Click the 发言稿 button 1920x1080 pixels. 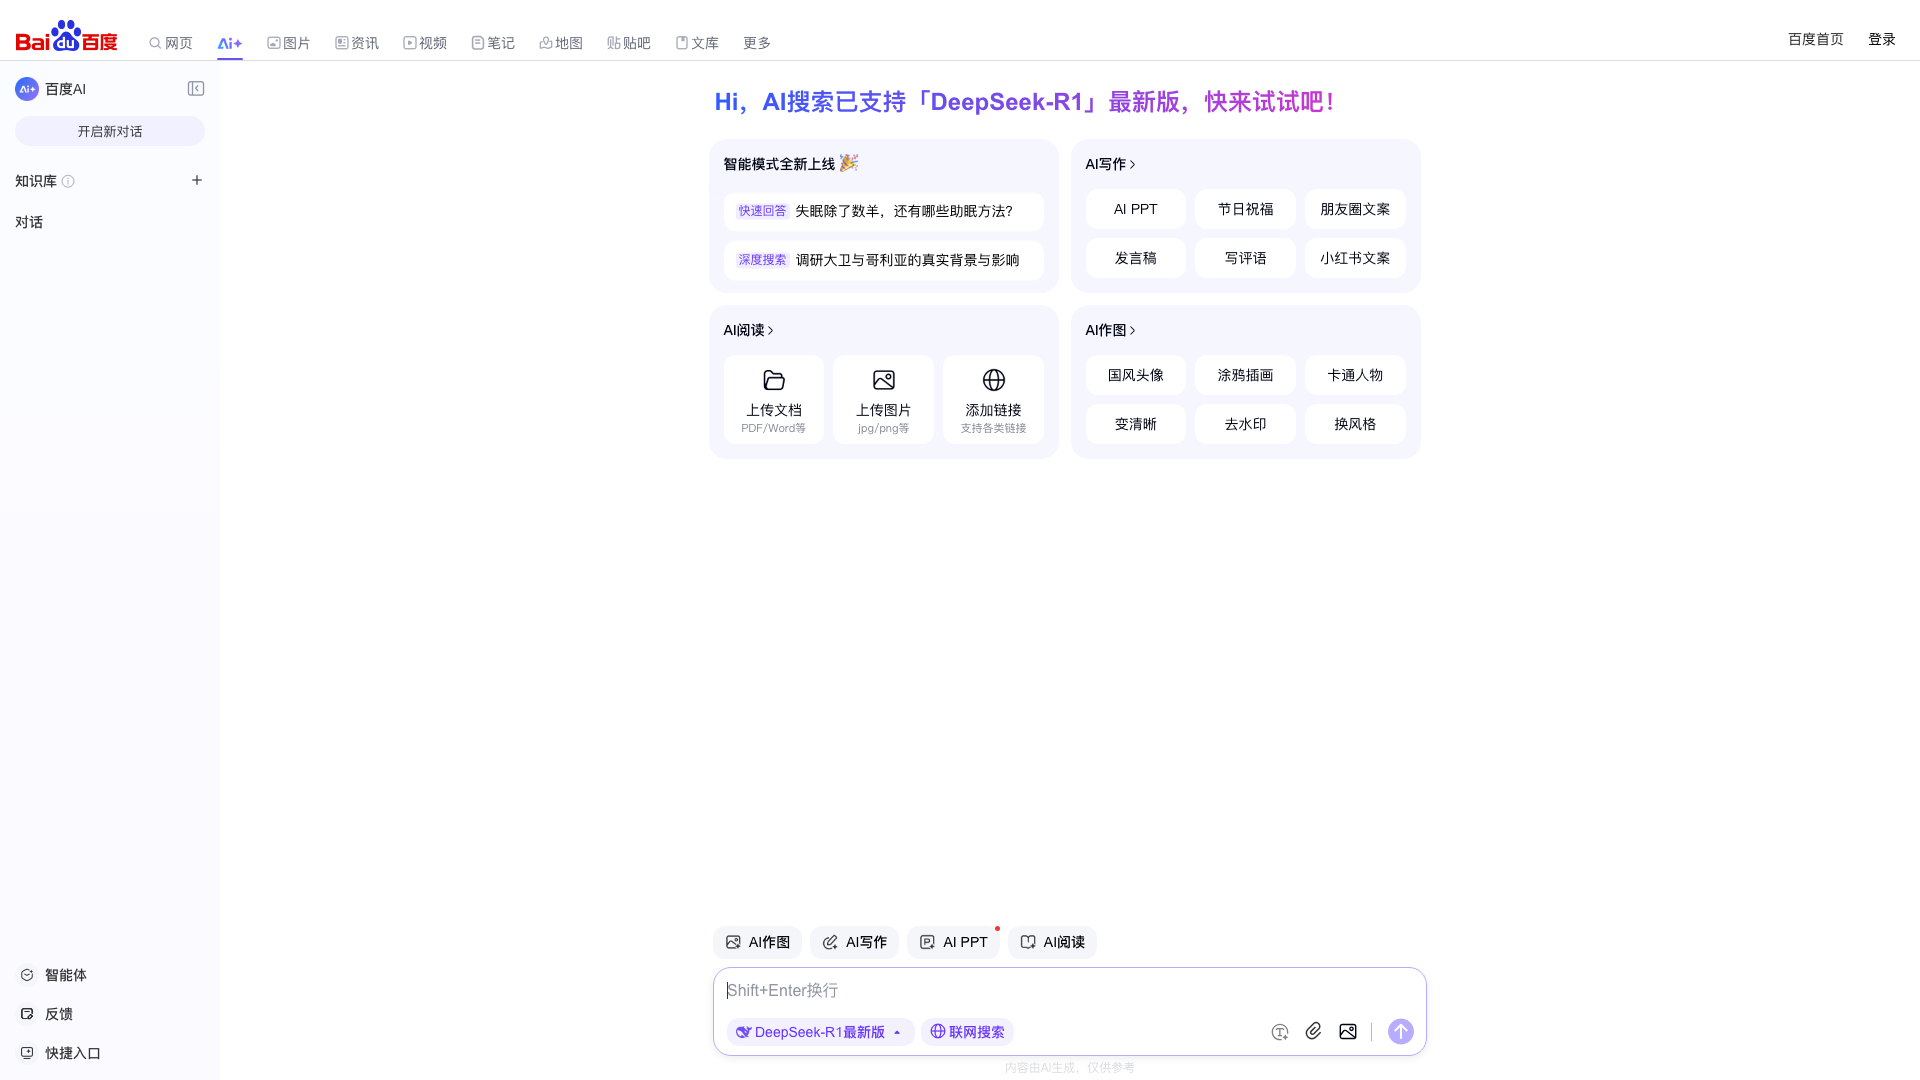click(1136, 258)
